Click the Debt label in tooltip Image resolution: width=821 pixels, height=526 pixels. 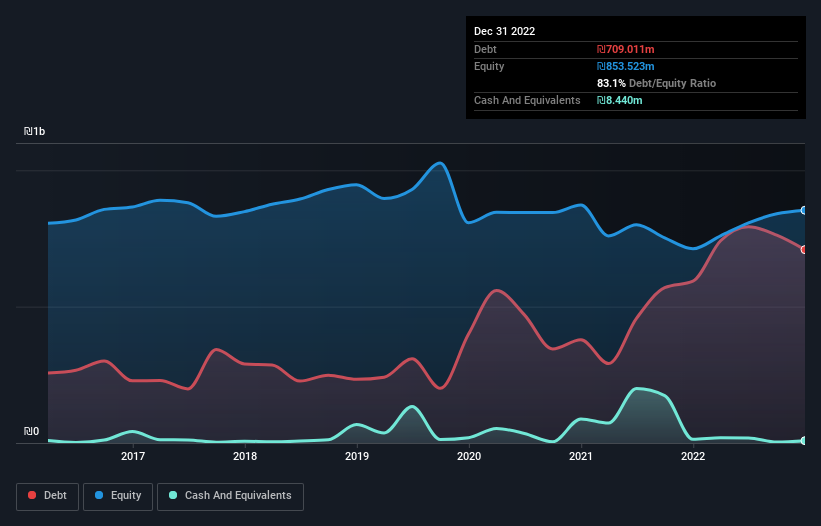485,49
